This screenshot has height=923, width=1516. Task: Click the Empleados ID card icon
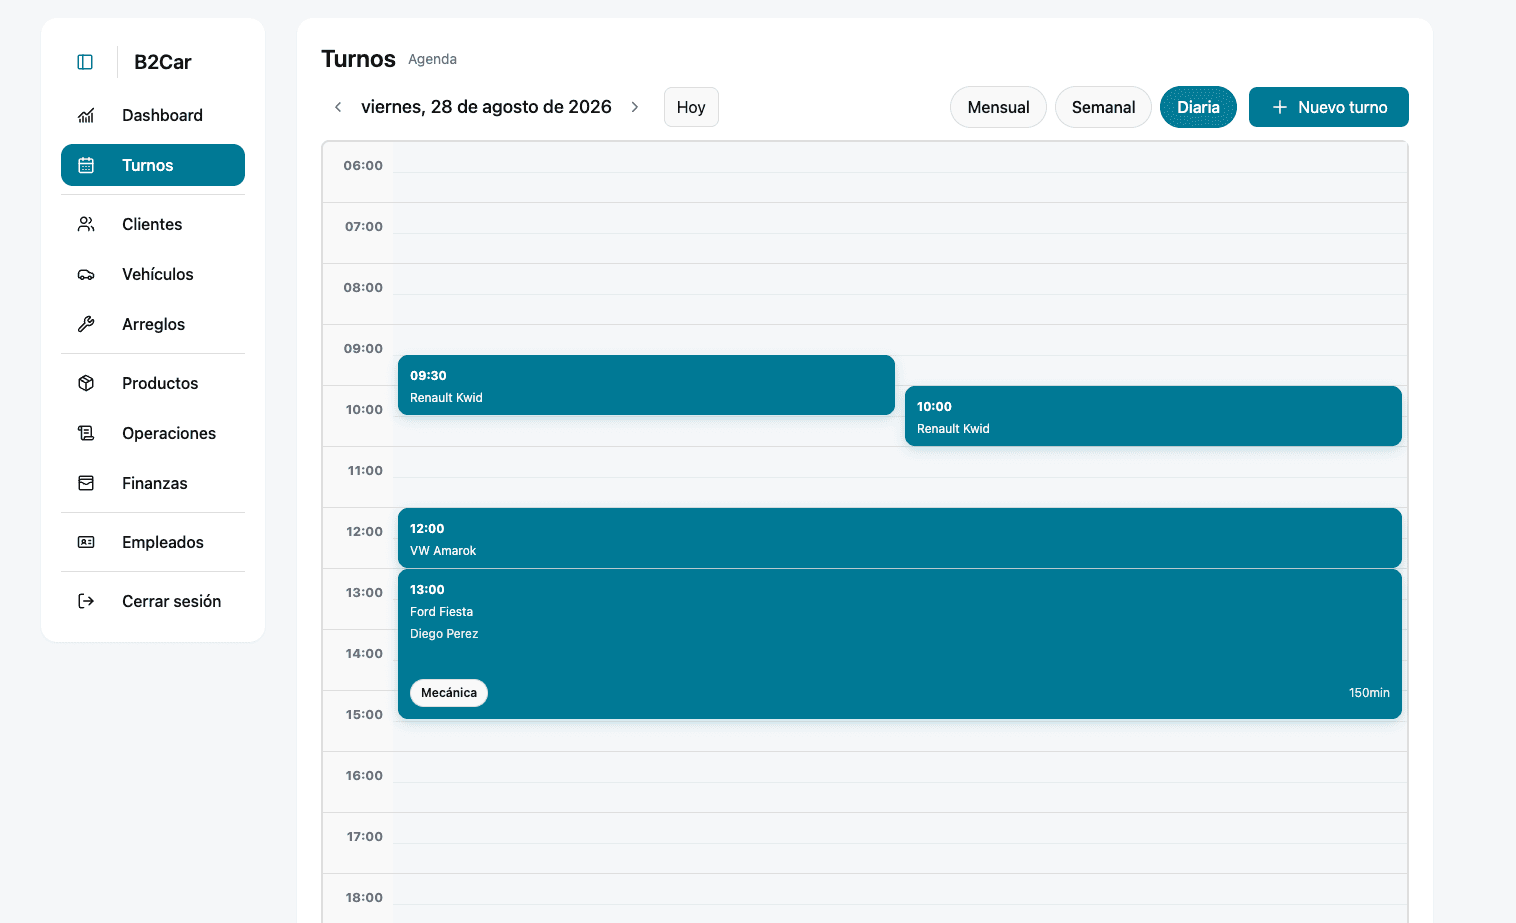[x=86, y=542]
